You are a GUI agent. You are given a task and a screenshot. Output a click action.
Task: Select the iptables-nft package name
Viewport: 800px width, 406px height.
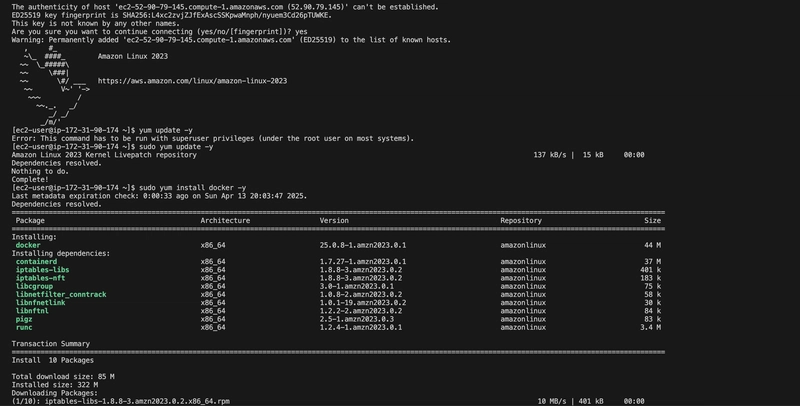(x=40, y=278)
